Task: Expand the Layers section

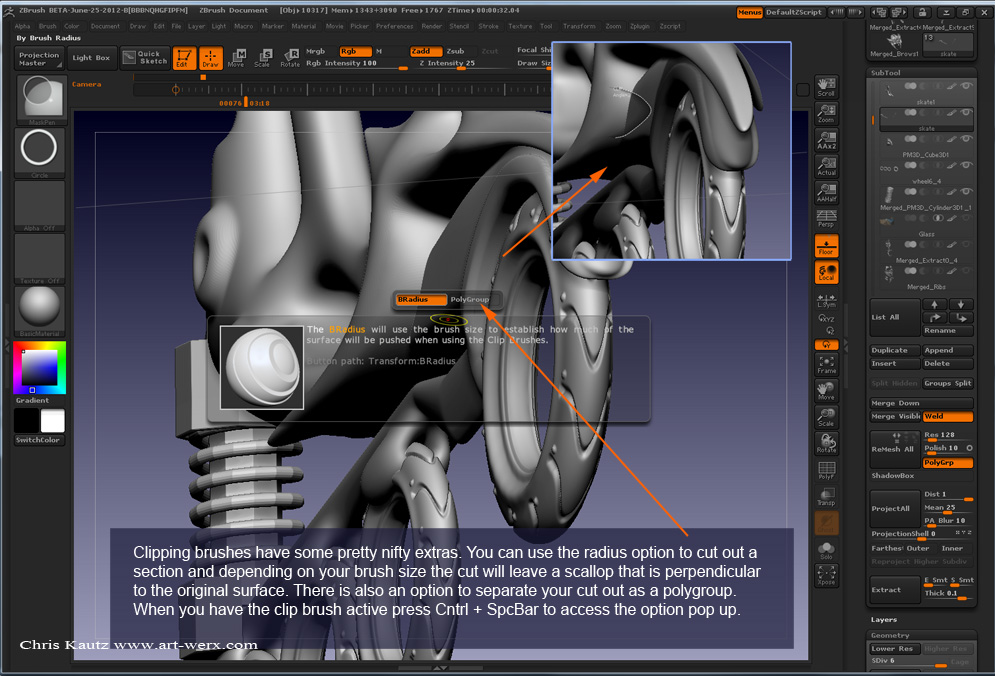Action: pyautogui.click(x=884, y=620)
